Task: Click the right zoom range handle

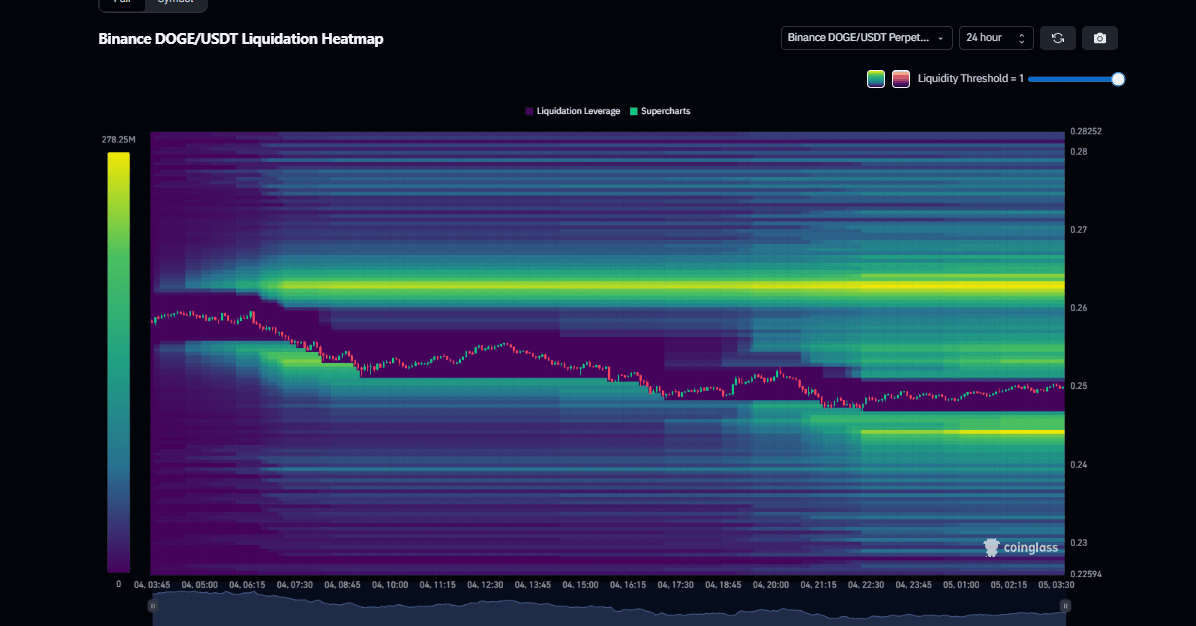Action: point(1065,605)
